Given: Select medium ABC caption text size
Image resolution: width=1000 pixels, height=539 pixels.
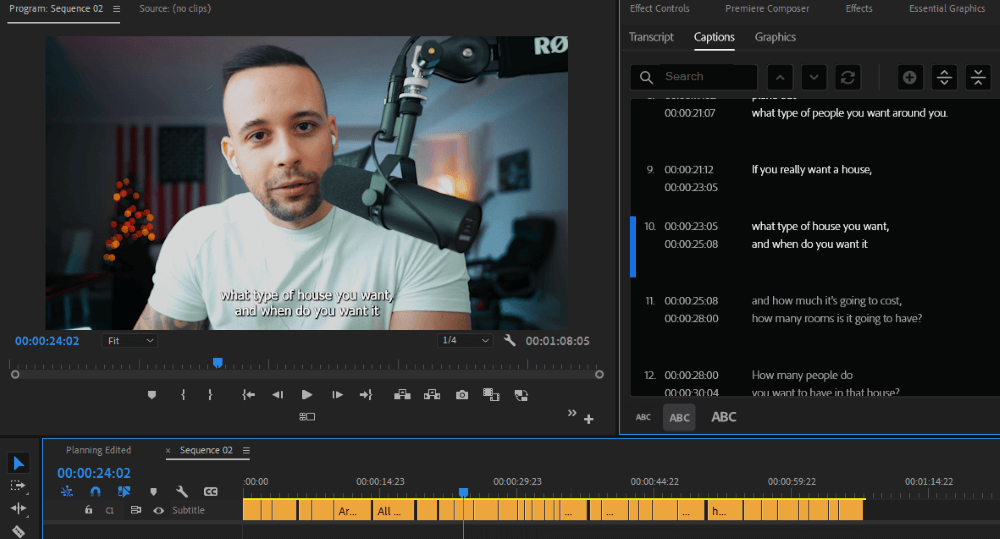Looking at the screenshot, I should (679, 418).
